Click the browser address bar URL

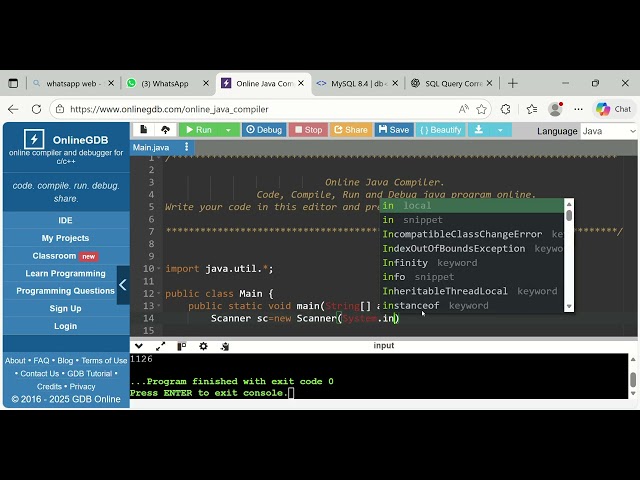click(250, 109)
